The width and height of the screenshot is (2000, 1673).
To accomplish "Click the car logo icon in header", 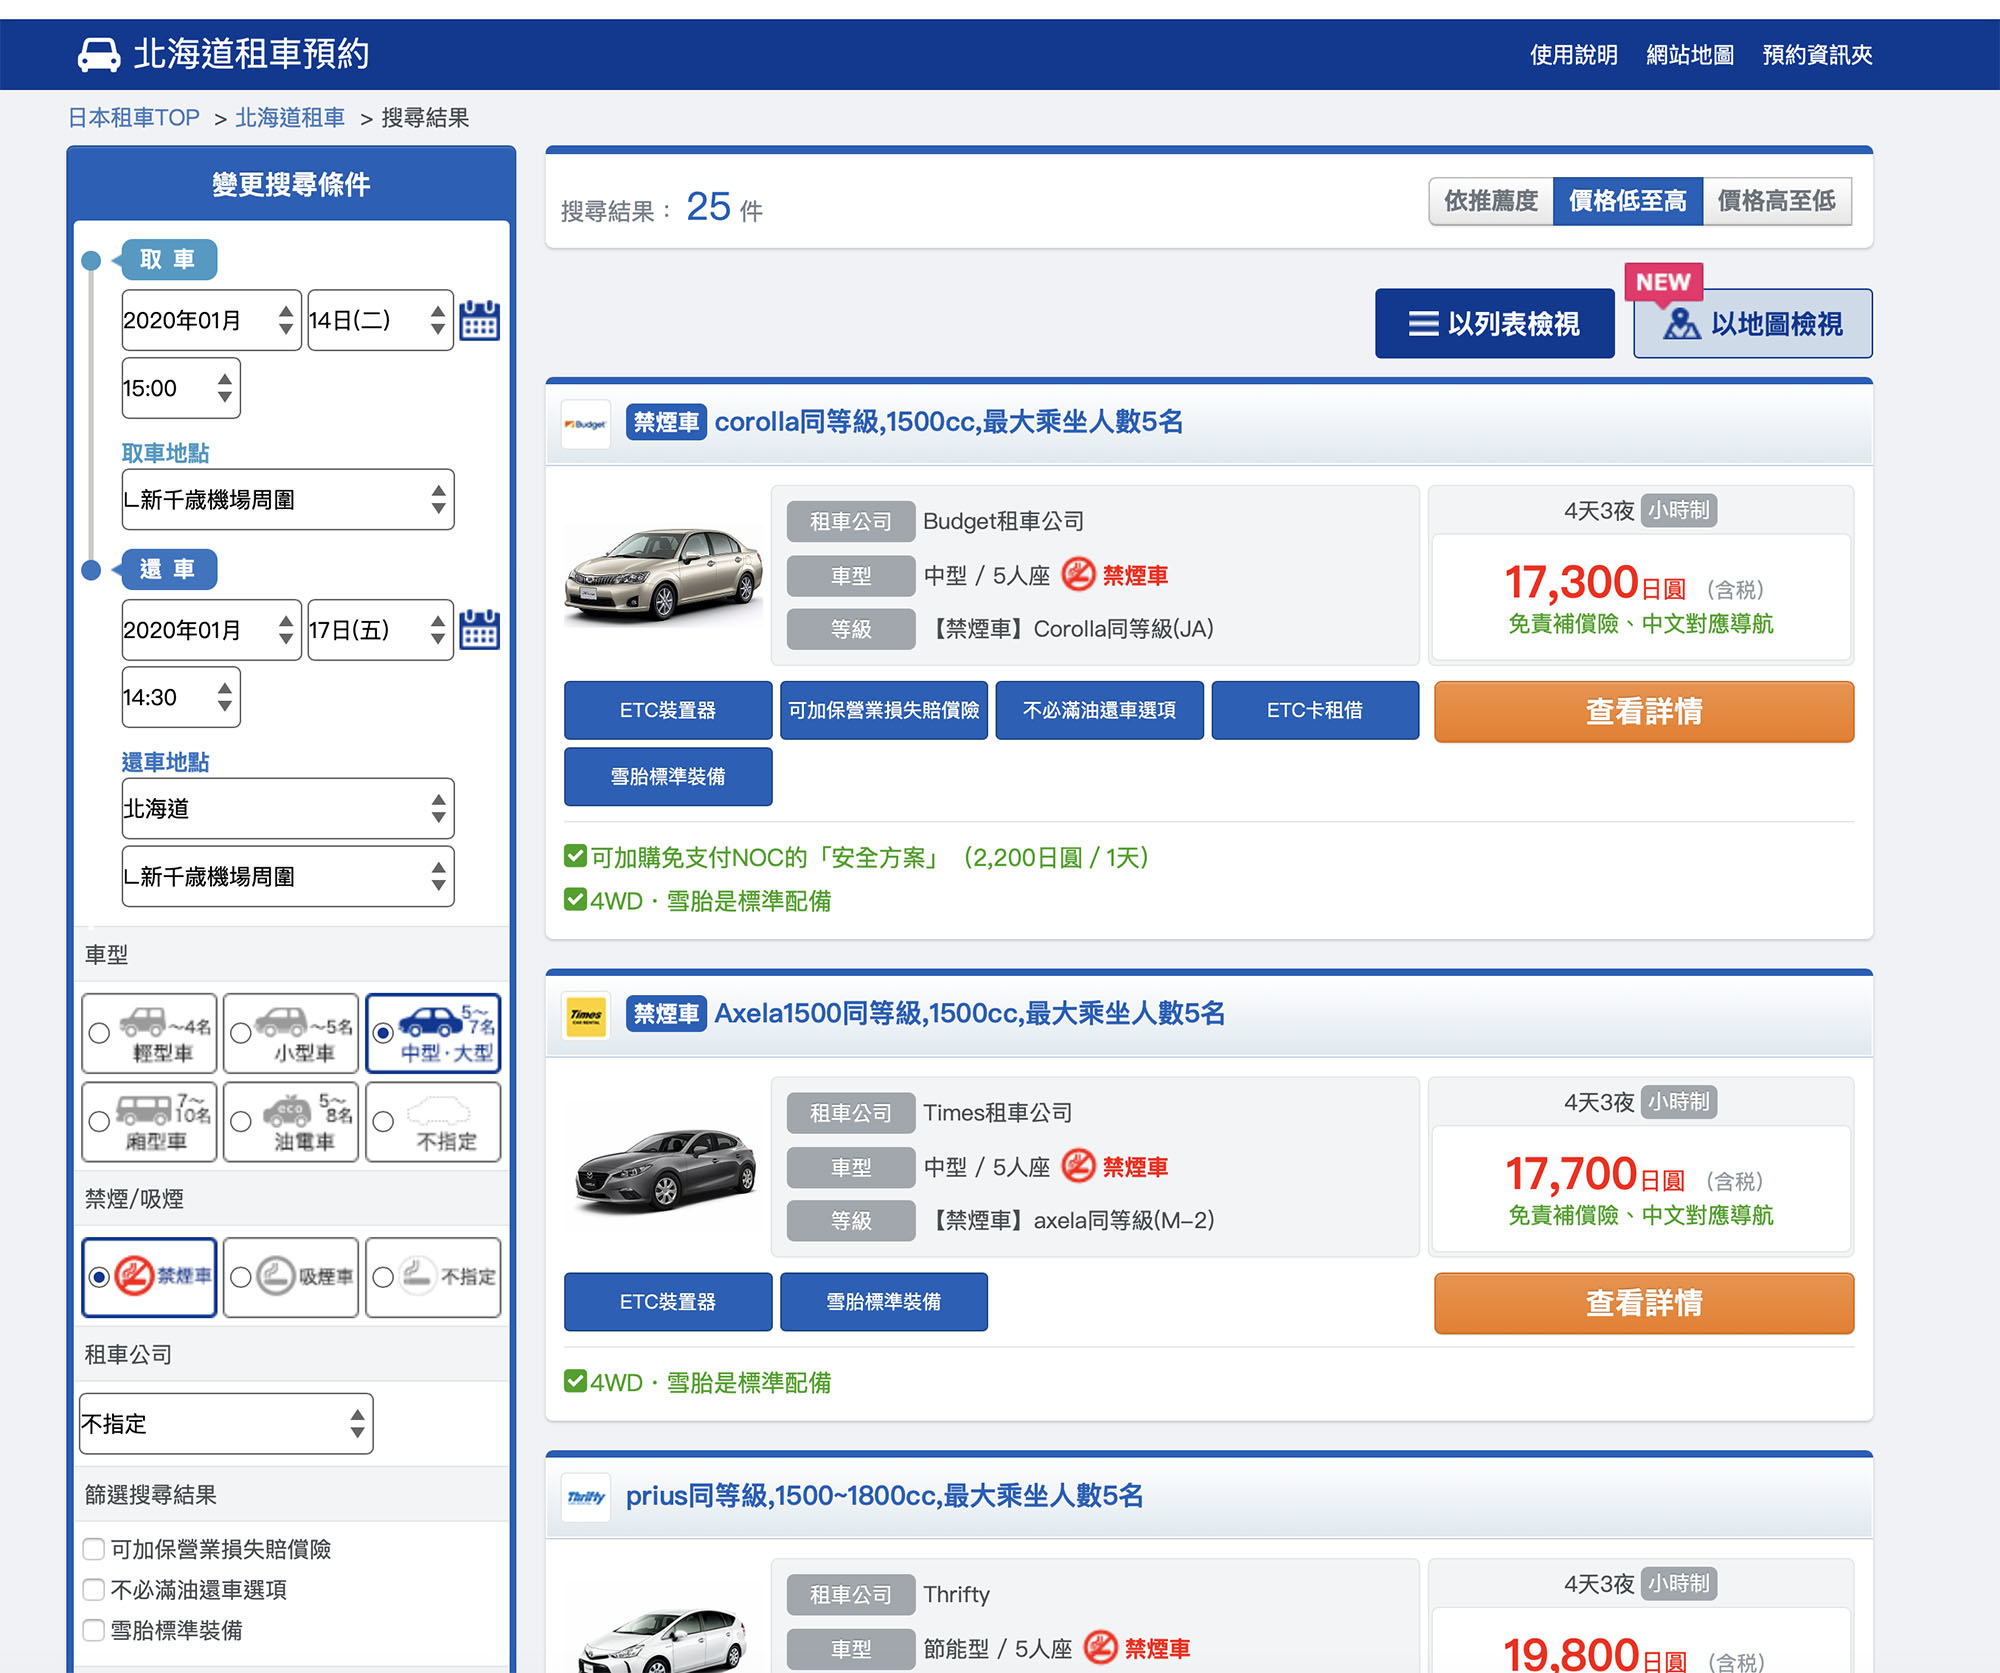I will 99,54.
